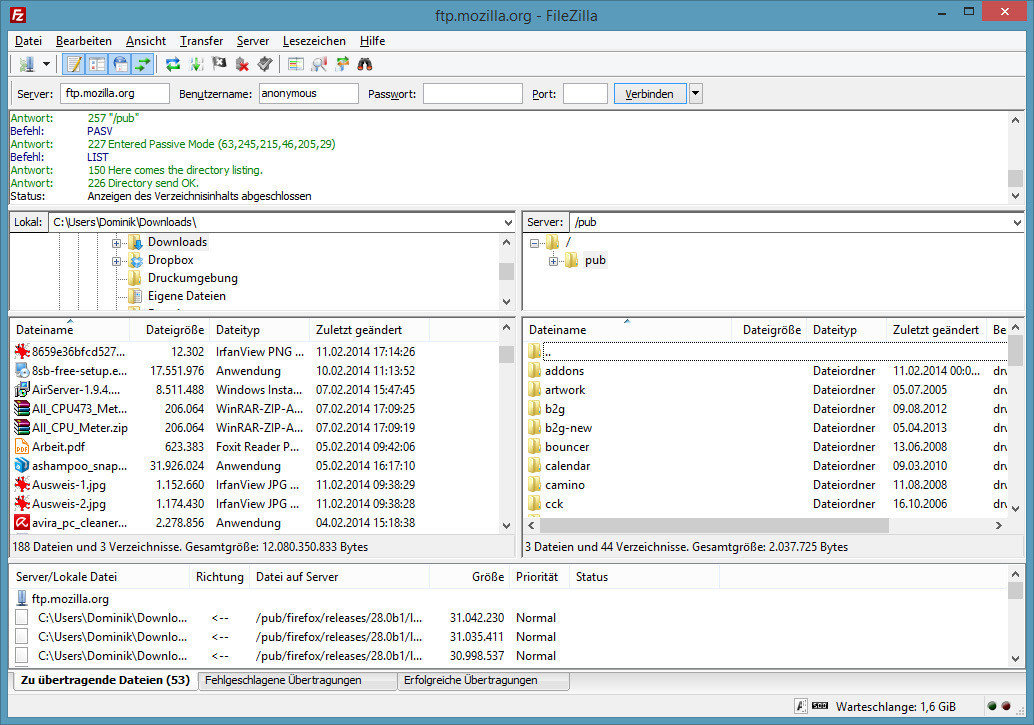Viewport: 1034px width, 725px height.
Task: Disconnect from server using the red X icon
Action: [x=242, y=64]
